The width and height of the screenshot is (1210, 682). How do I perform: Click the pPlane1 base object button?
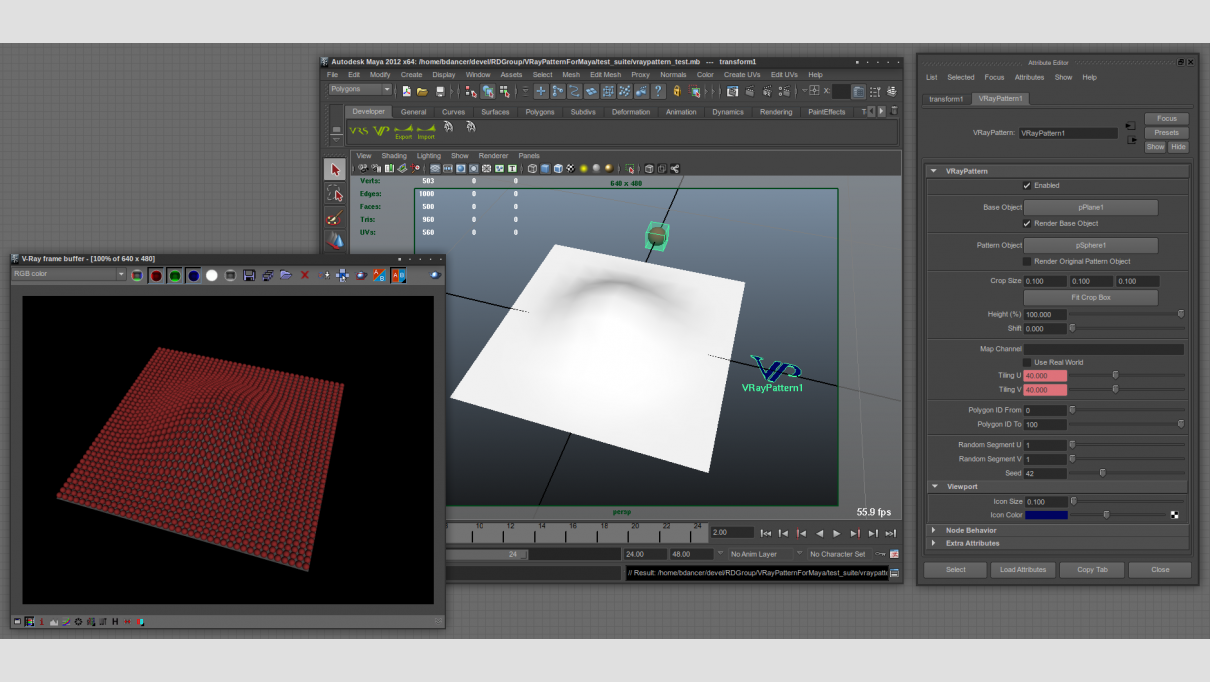pos(1091,208)
